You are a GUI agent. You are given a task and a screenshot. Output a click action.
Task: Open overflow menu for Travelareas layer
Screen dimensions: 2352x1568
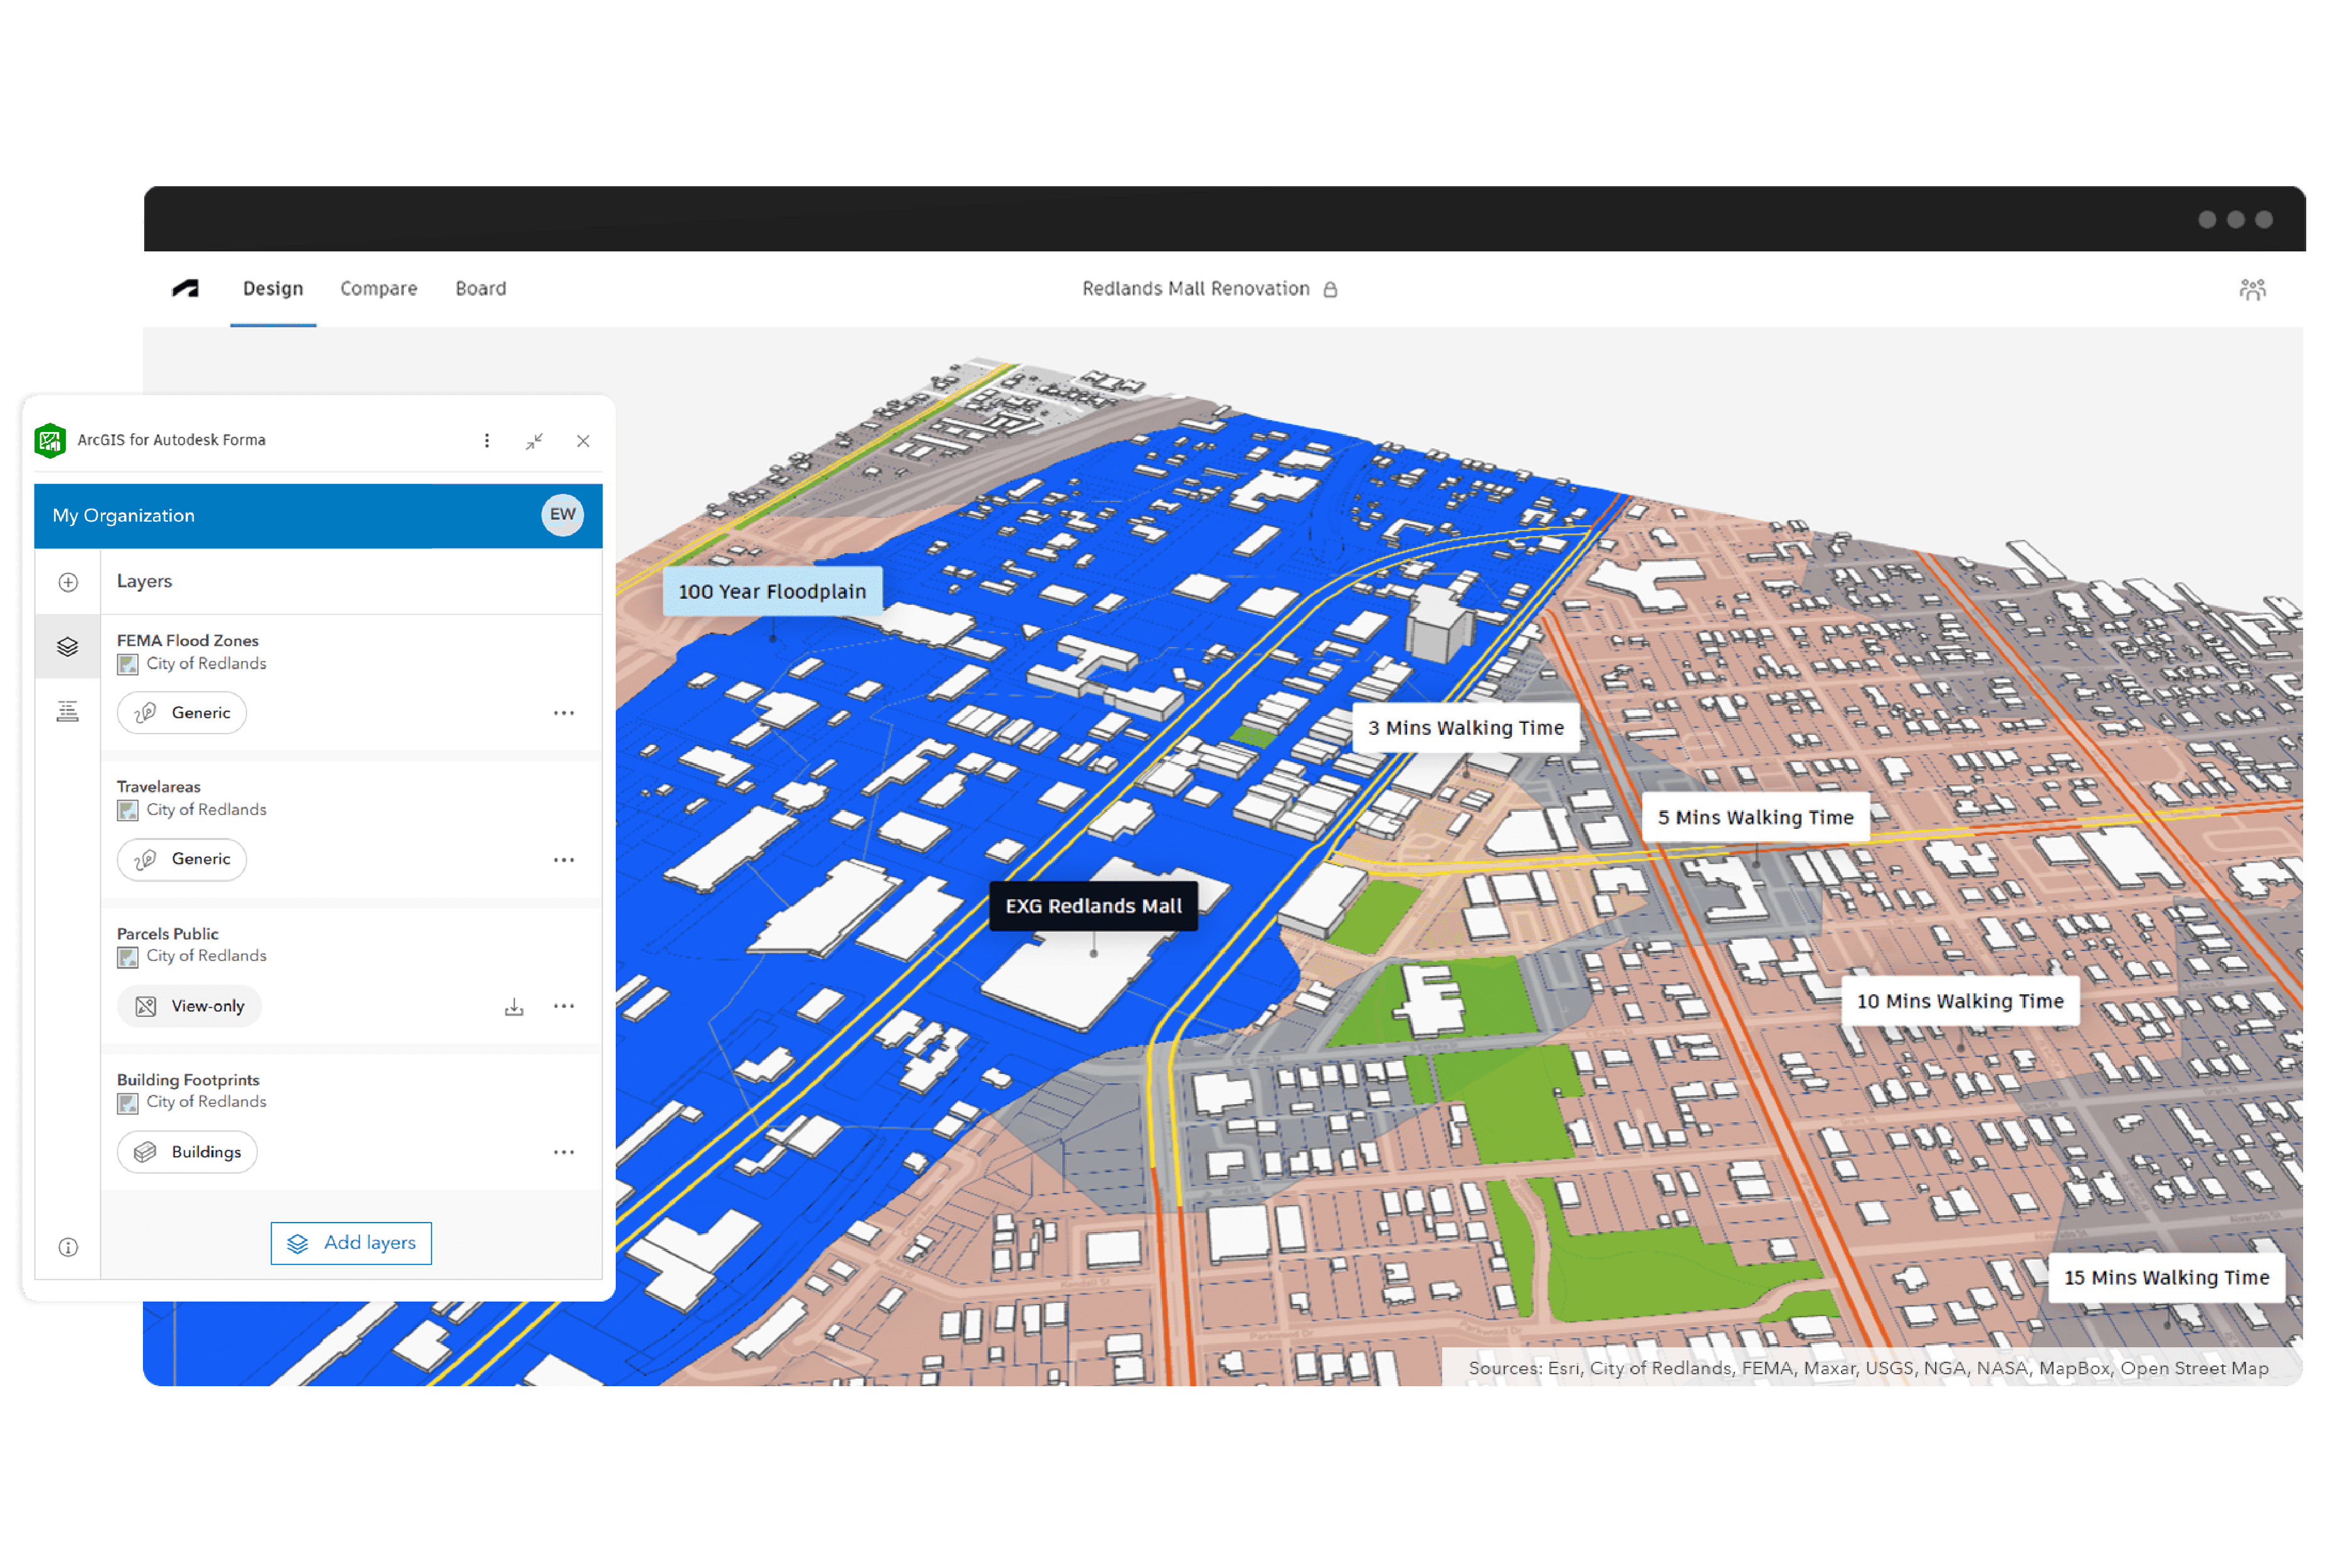[x=564, y=859]
